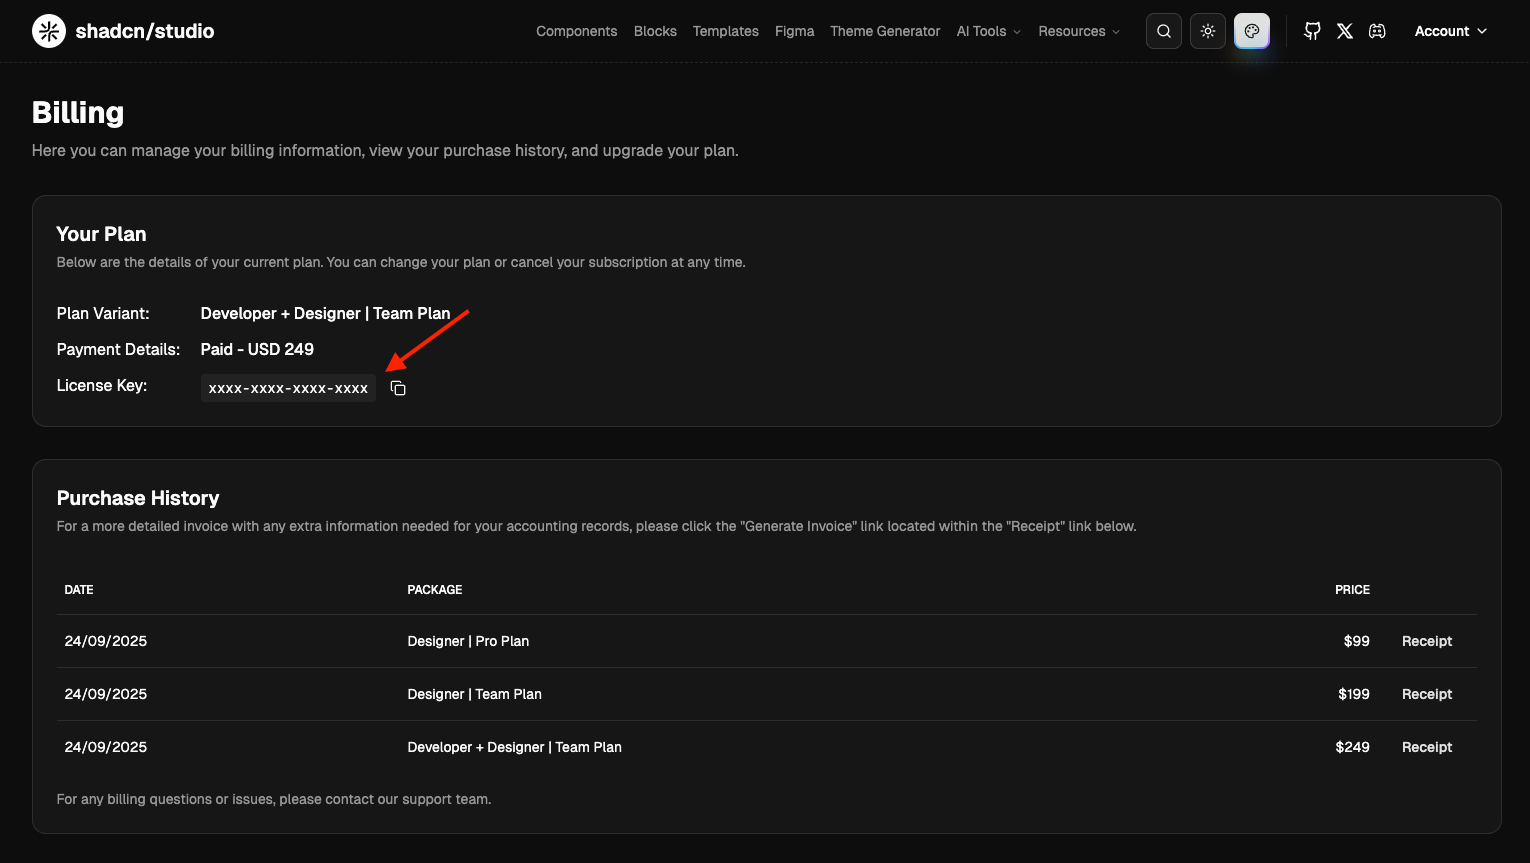The height and width of the screenshot is (863, 1530).
Task: View Receipt for Designer Pro Plan
Action: 1426,641
